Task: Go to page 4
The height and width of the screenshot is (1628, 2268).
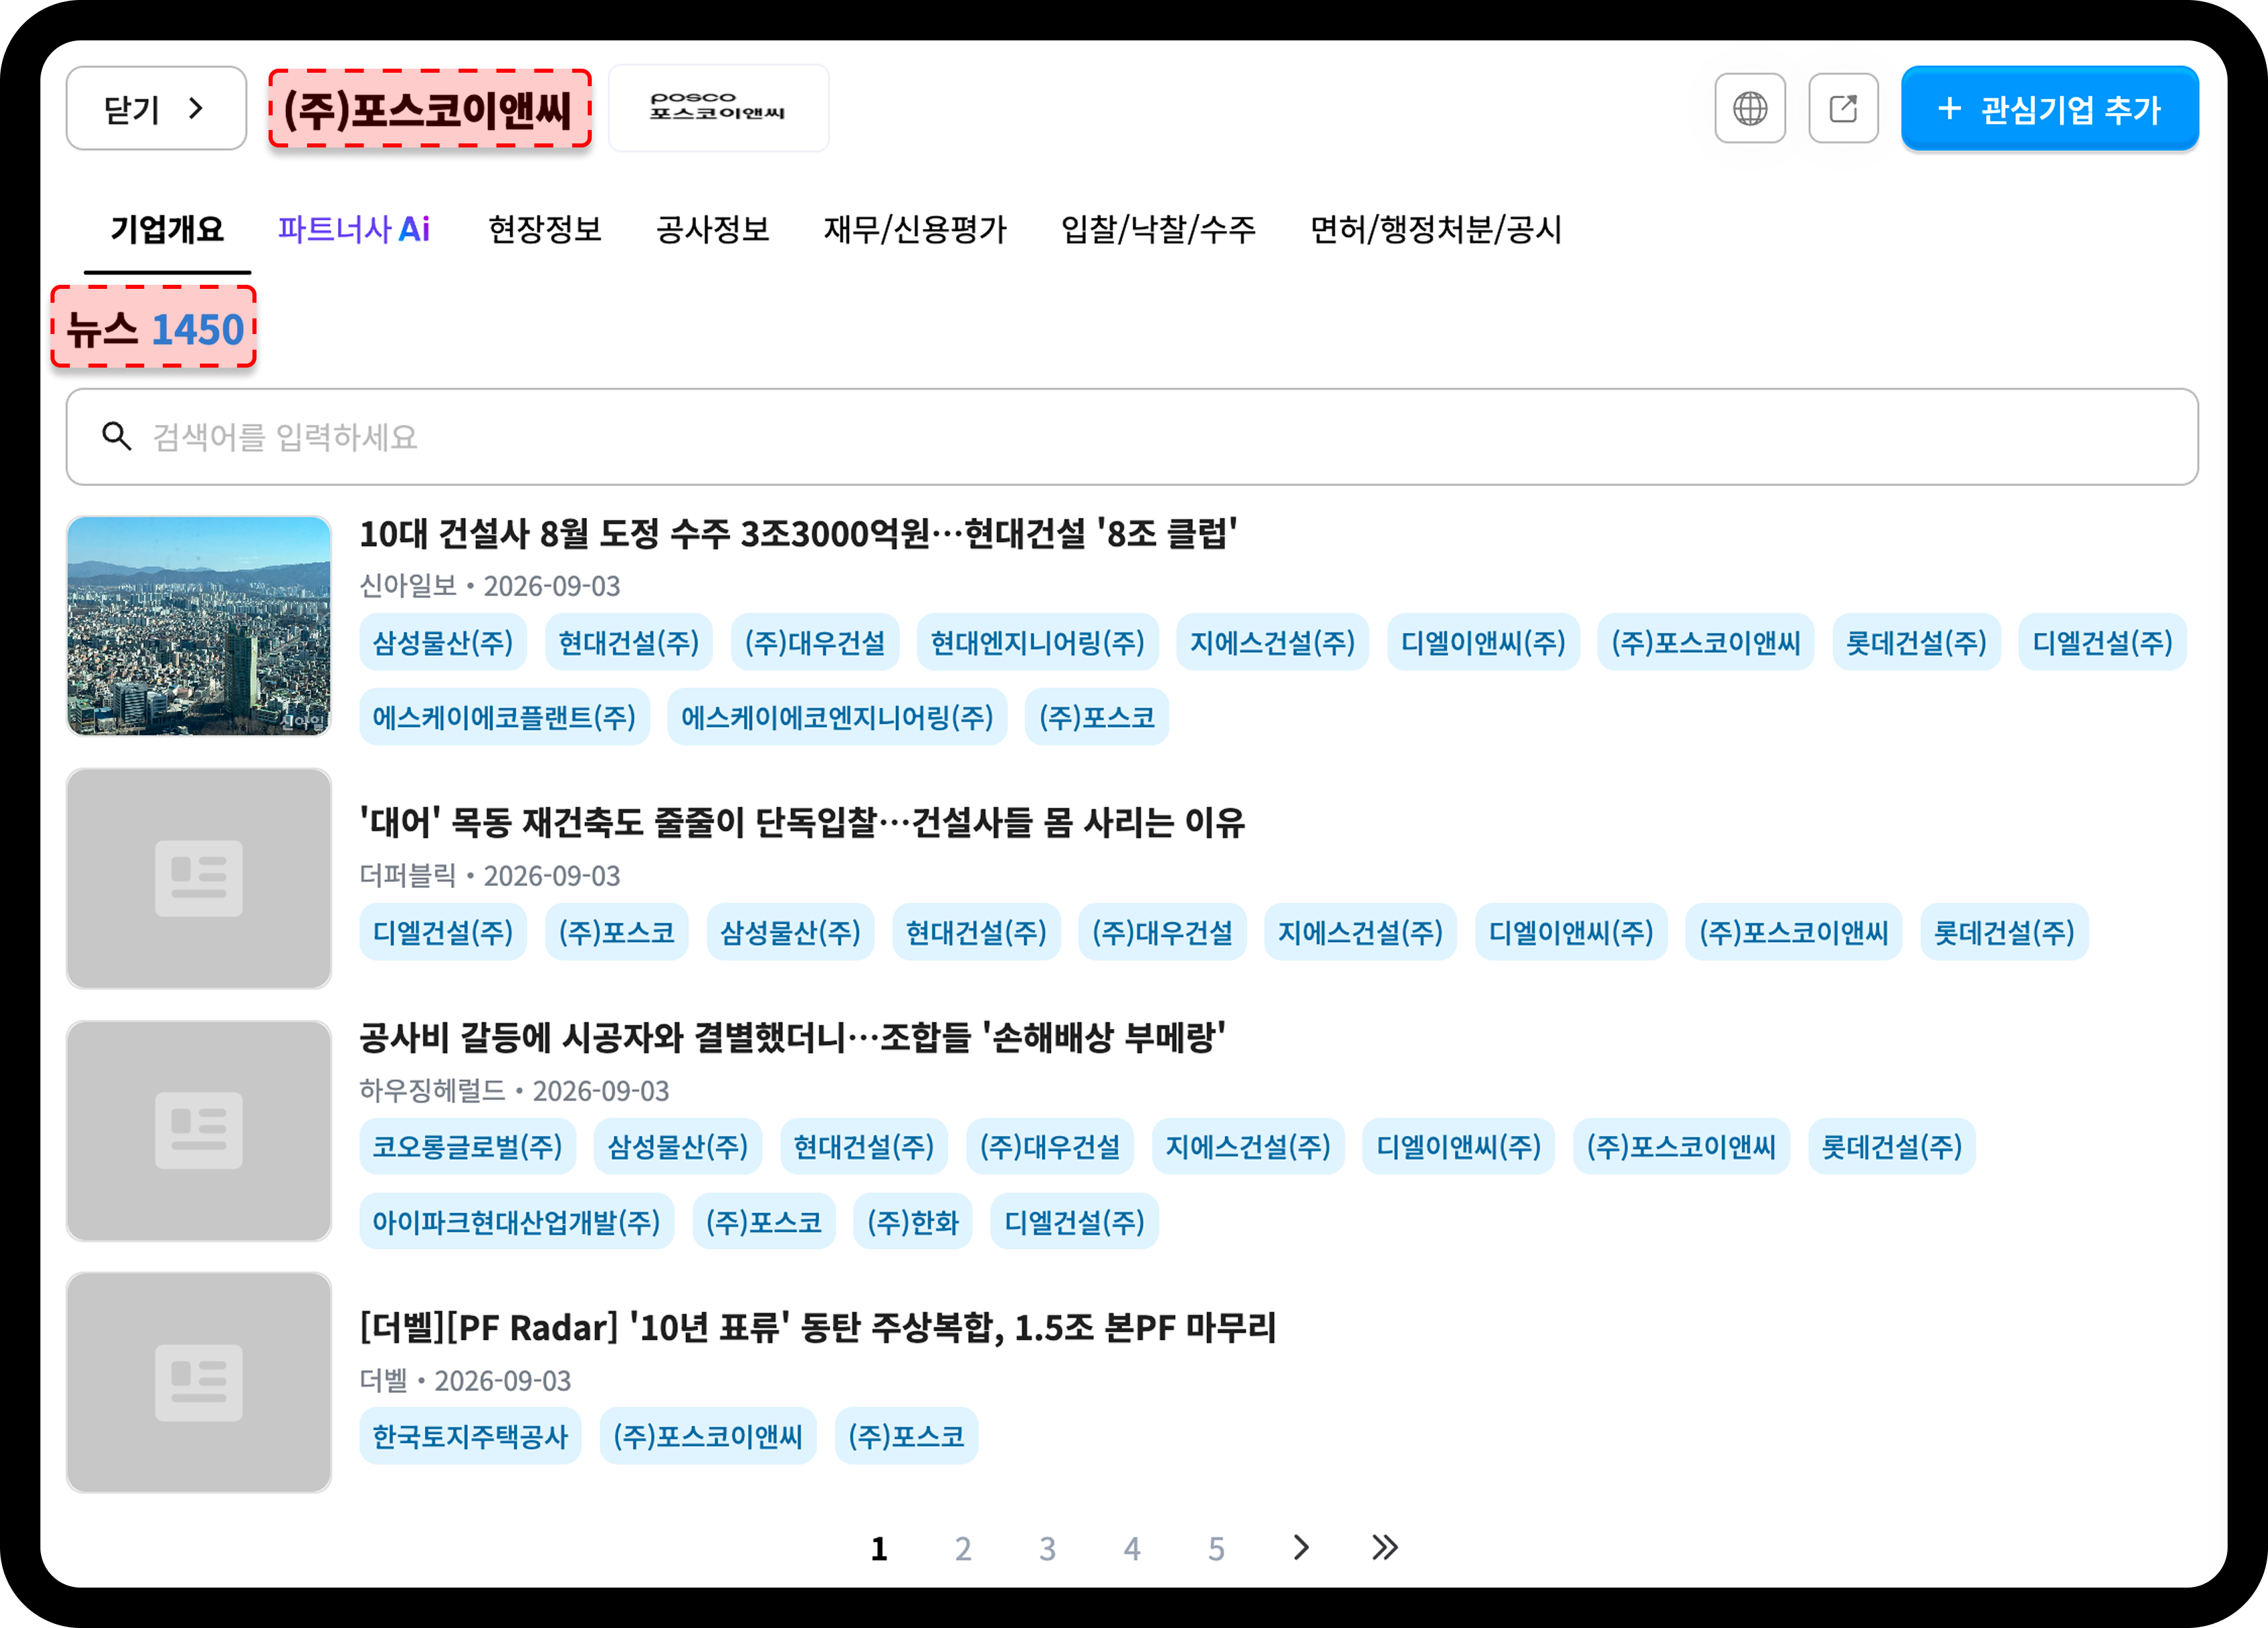Action: point(1132,1548)
